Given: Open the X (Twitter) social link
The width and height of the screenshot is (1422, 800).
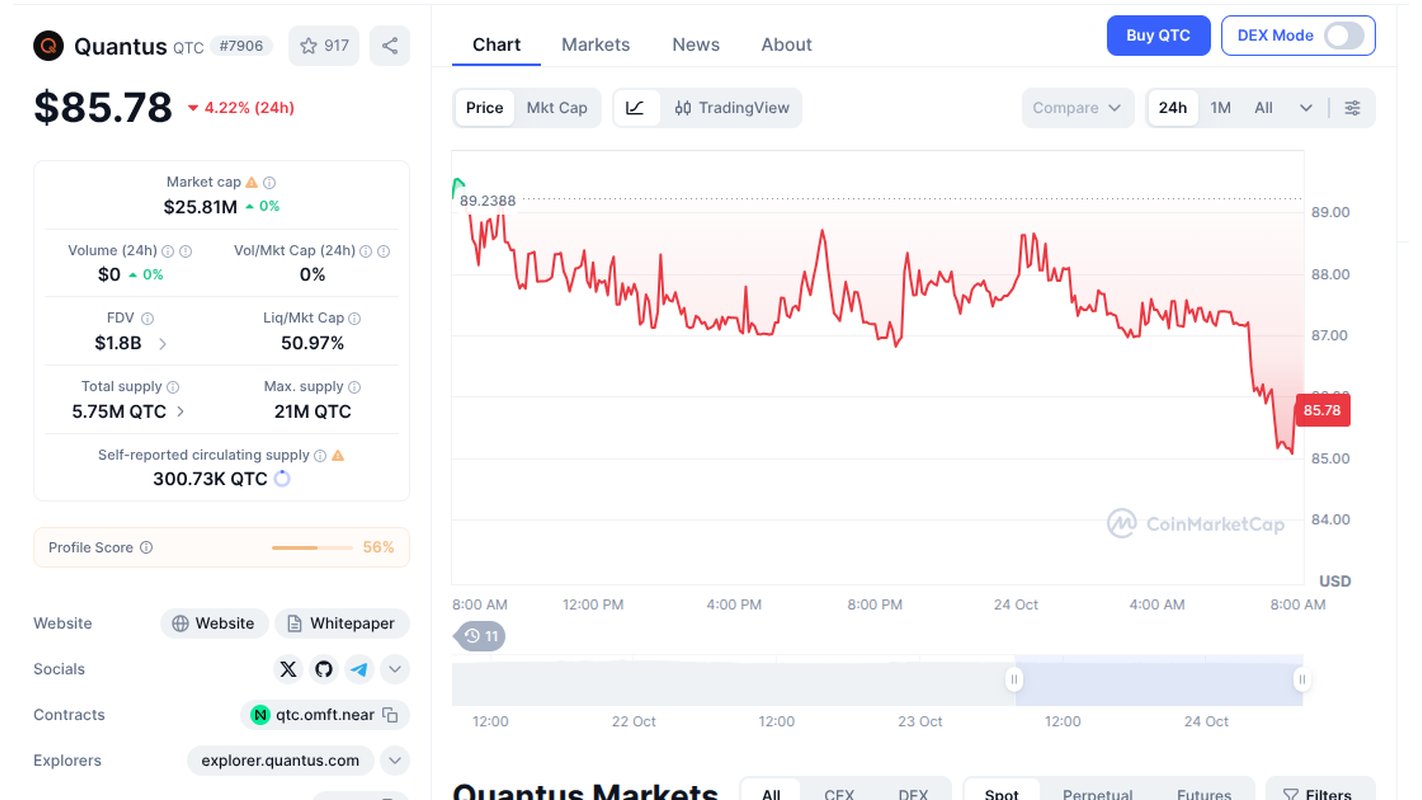Looking at the screenshot, I should click(x=288, y=669).
